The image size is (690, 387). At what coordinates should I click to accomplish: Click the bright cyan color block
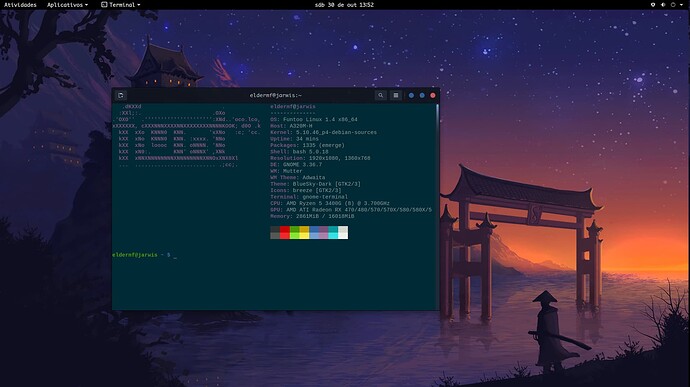tap(333, 236)
